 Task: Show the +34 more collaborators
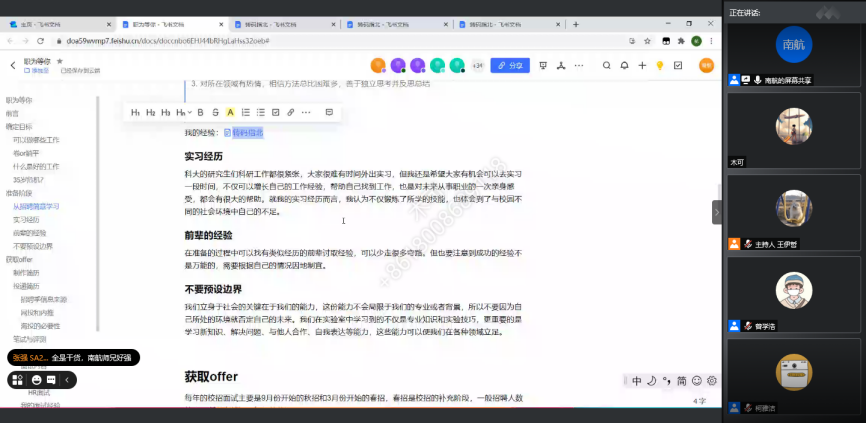pos(477,65)
